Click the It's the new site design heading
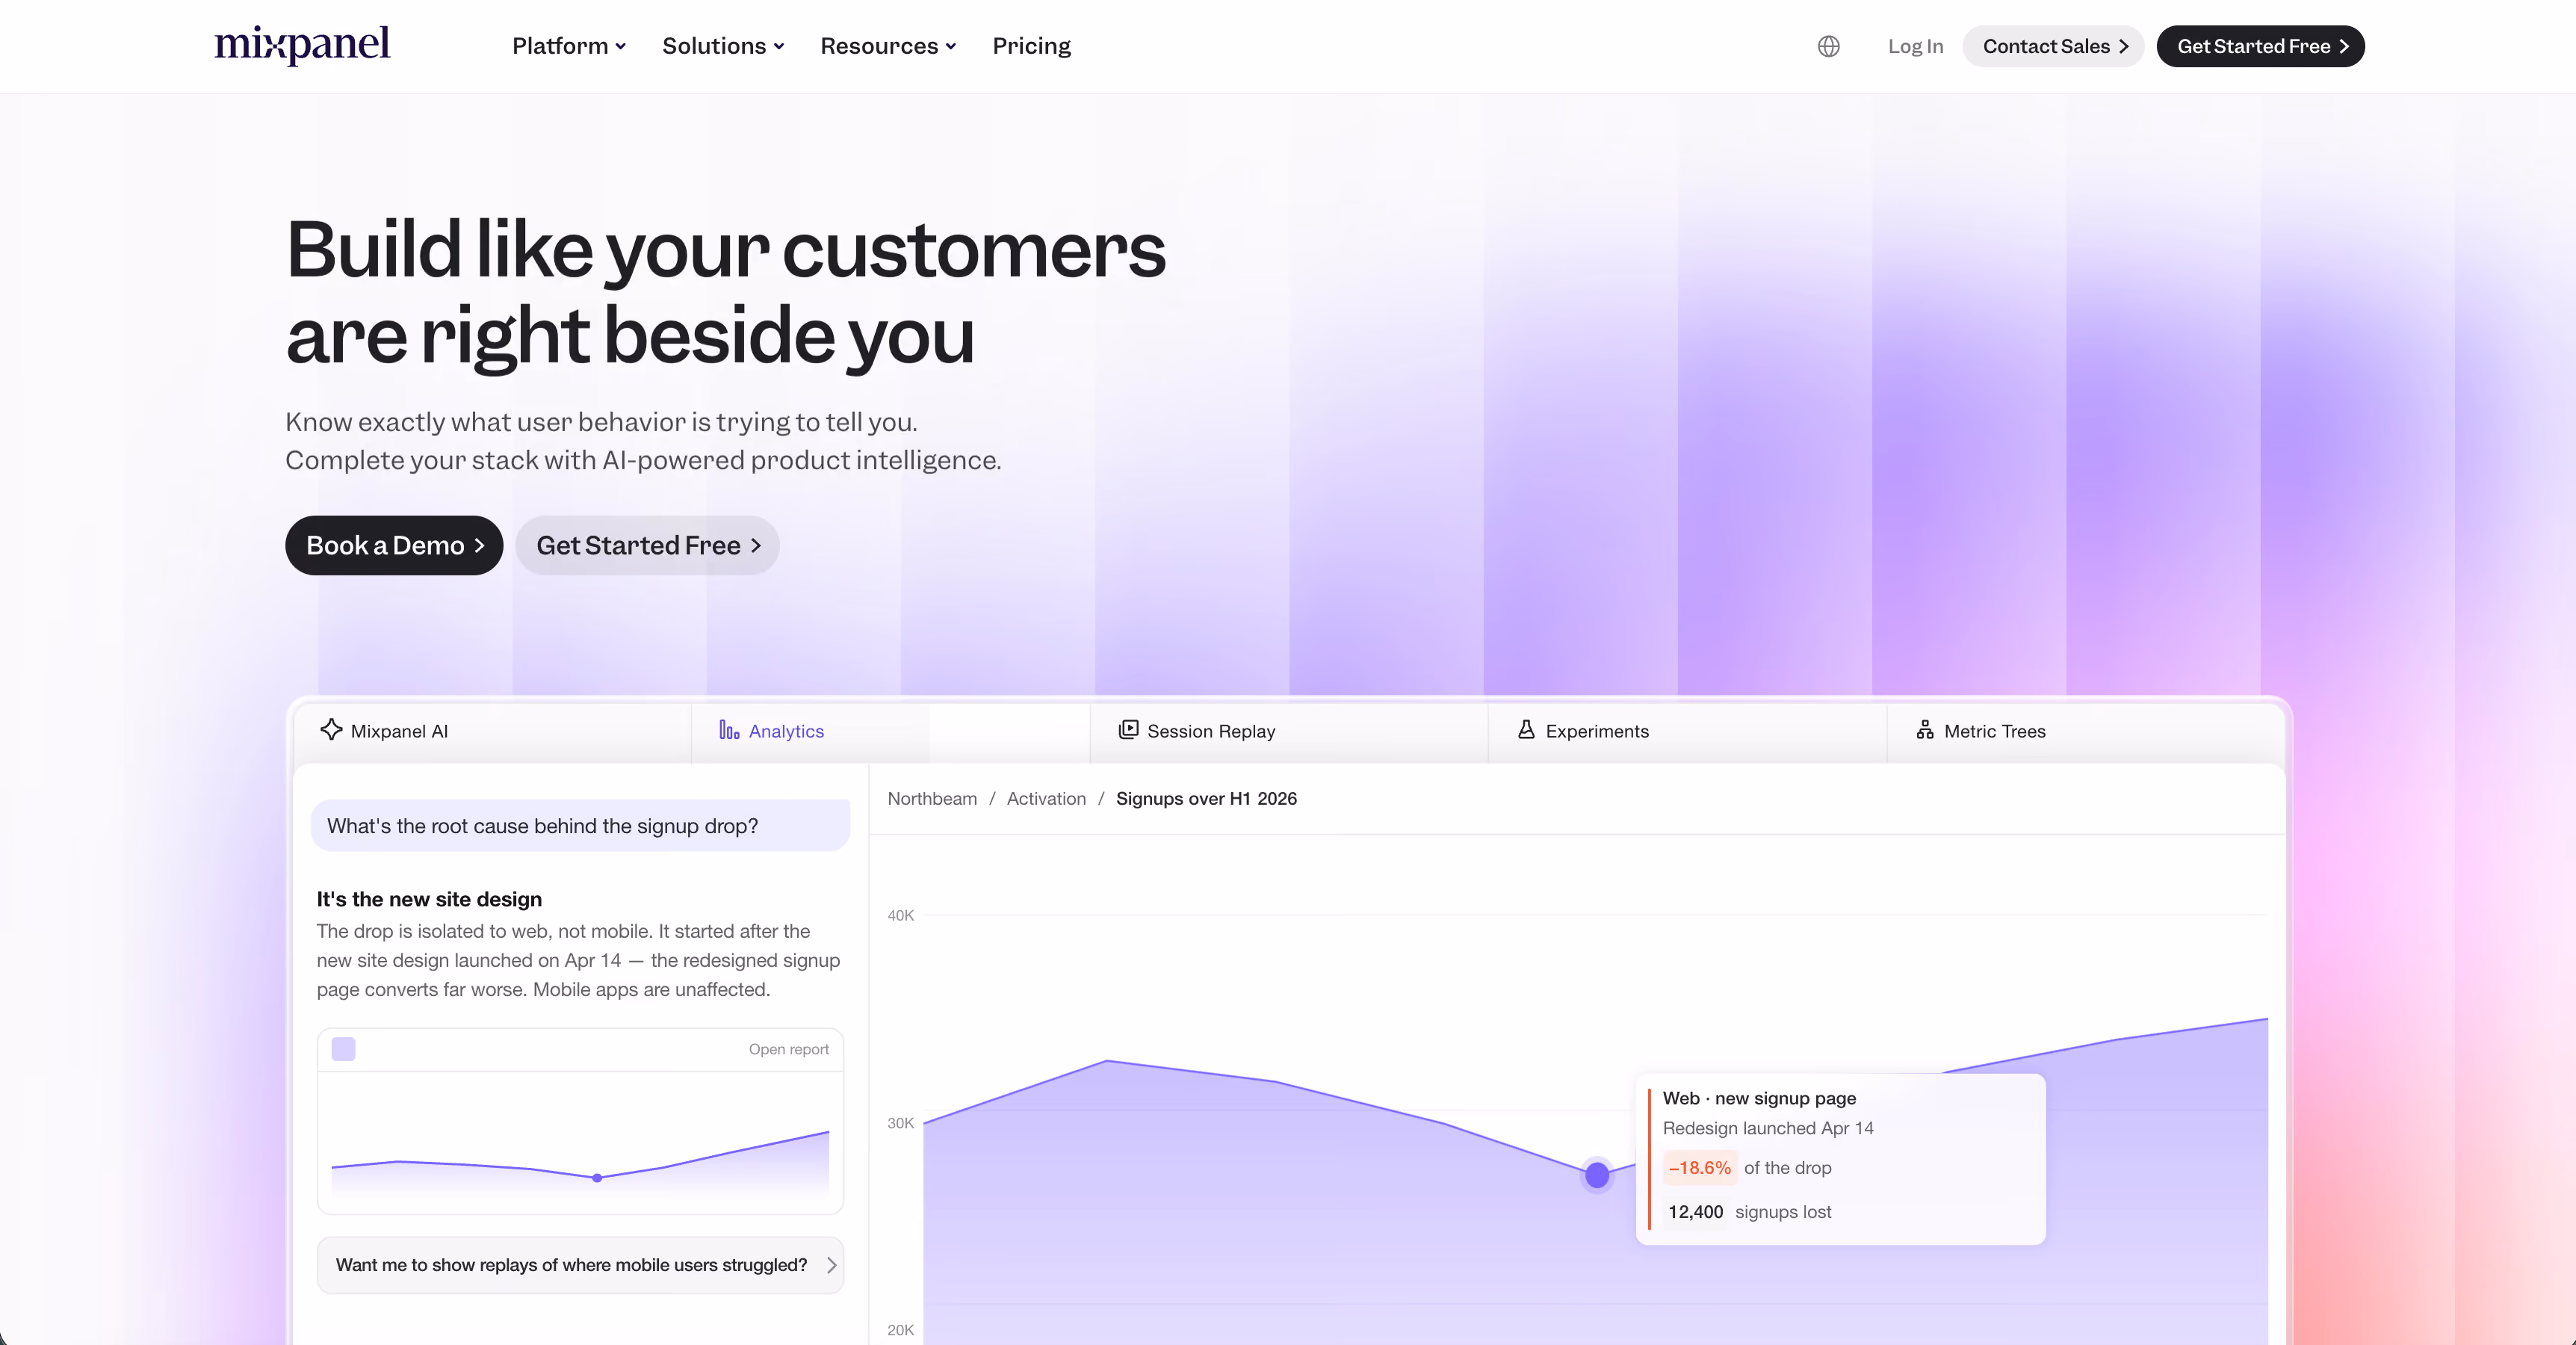The width and height of the screenshot is (2576, 1345). (429, 899)
